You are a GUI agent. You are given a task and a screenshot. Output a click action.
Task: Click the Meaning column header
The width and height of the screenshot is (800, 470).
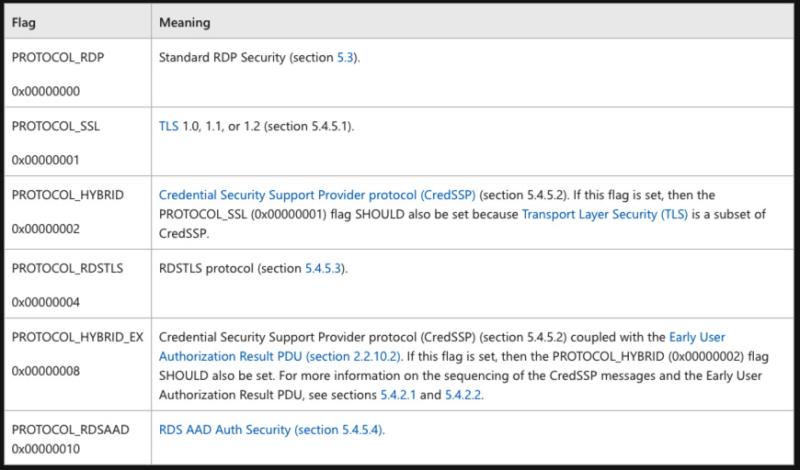[x=185, y=22]
